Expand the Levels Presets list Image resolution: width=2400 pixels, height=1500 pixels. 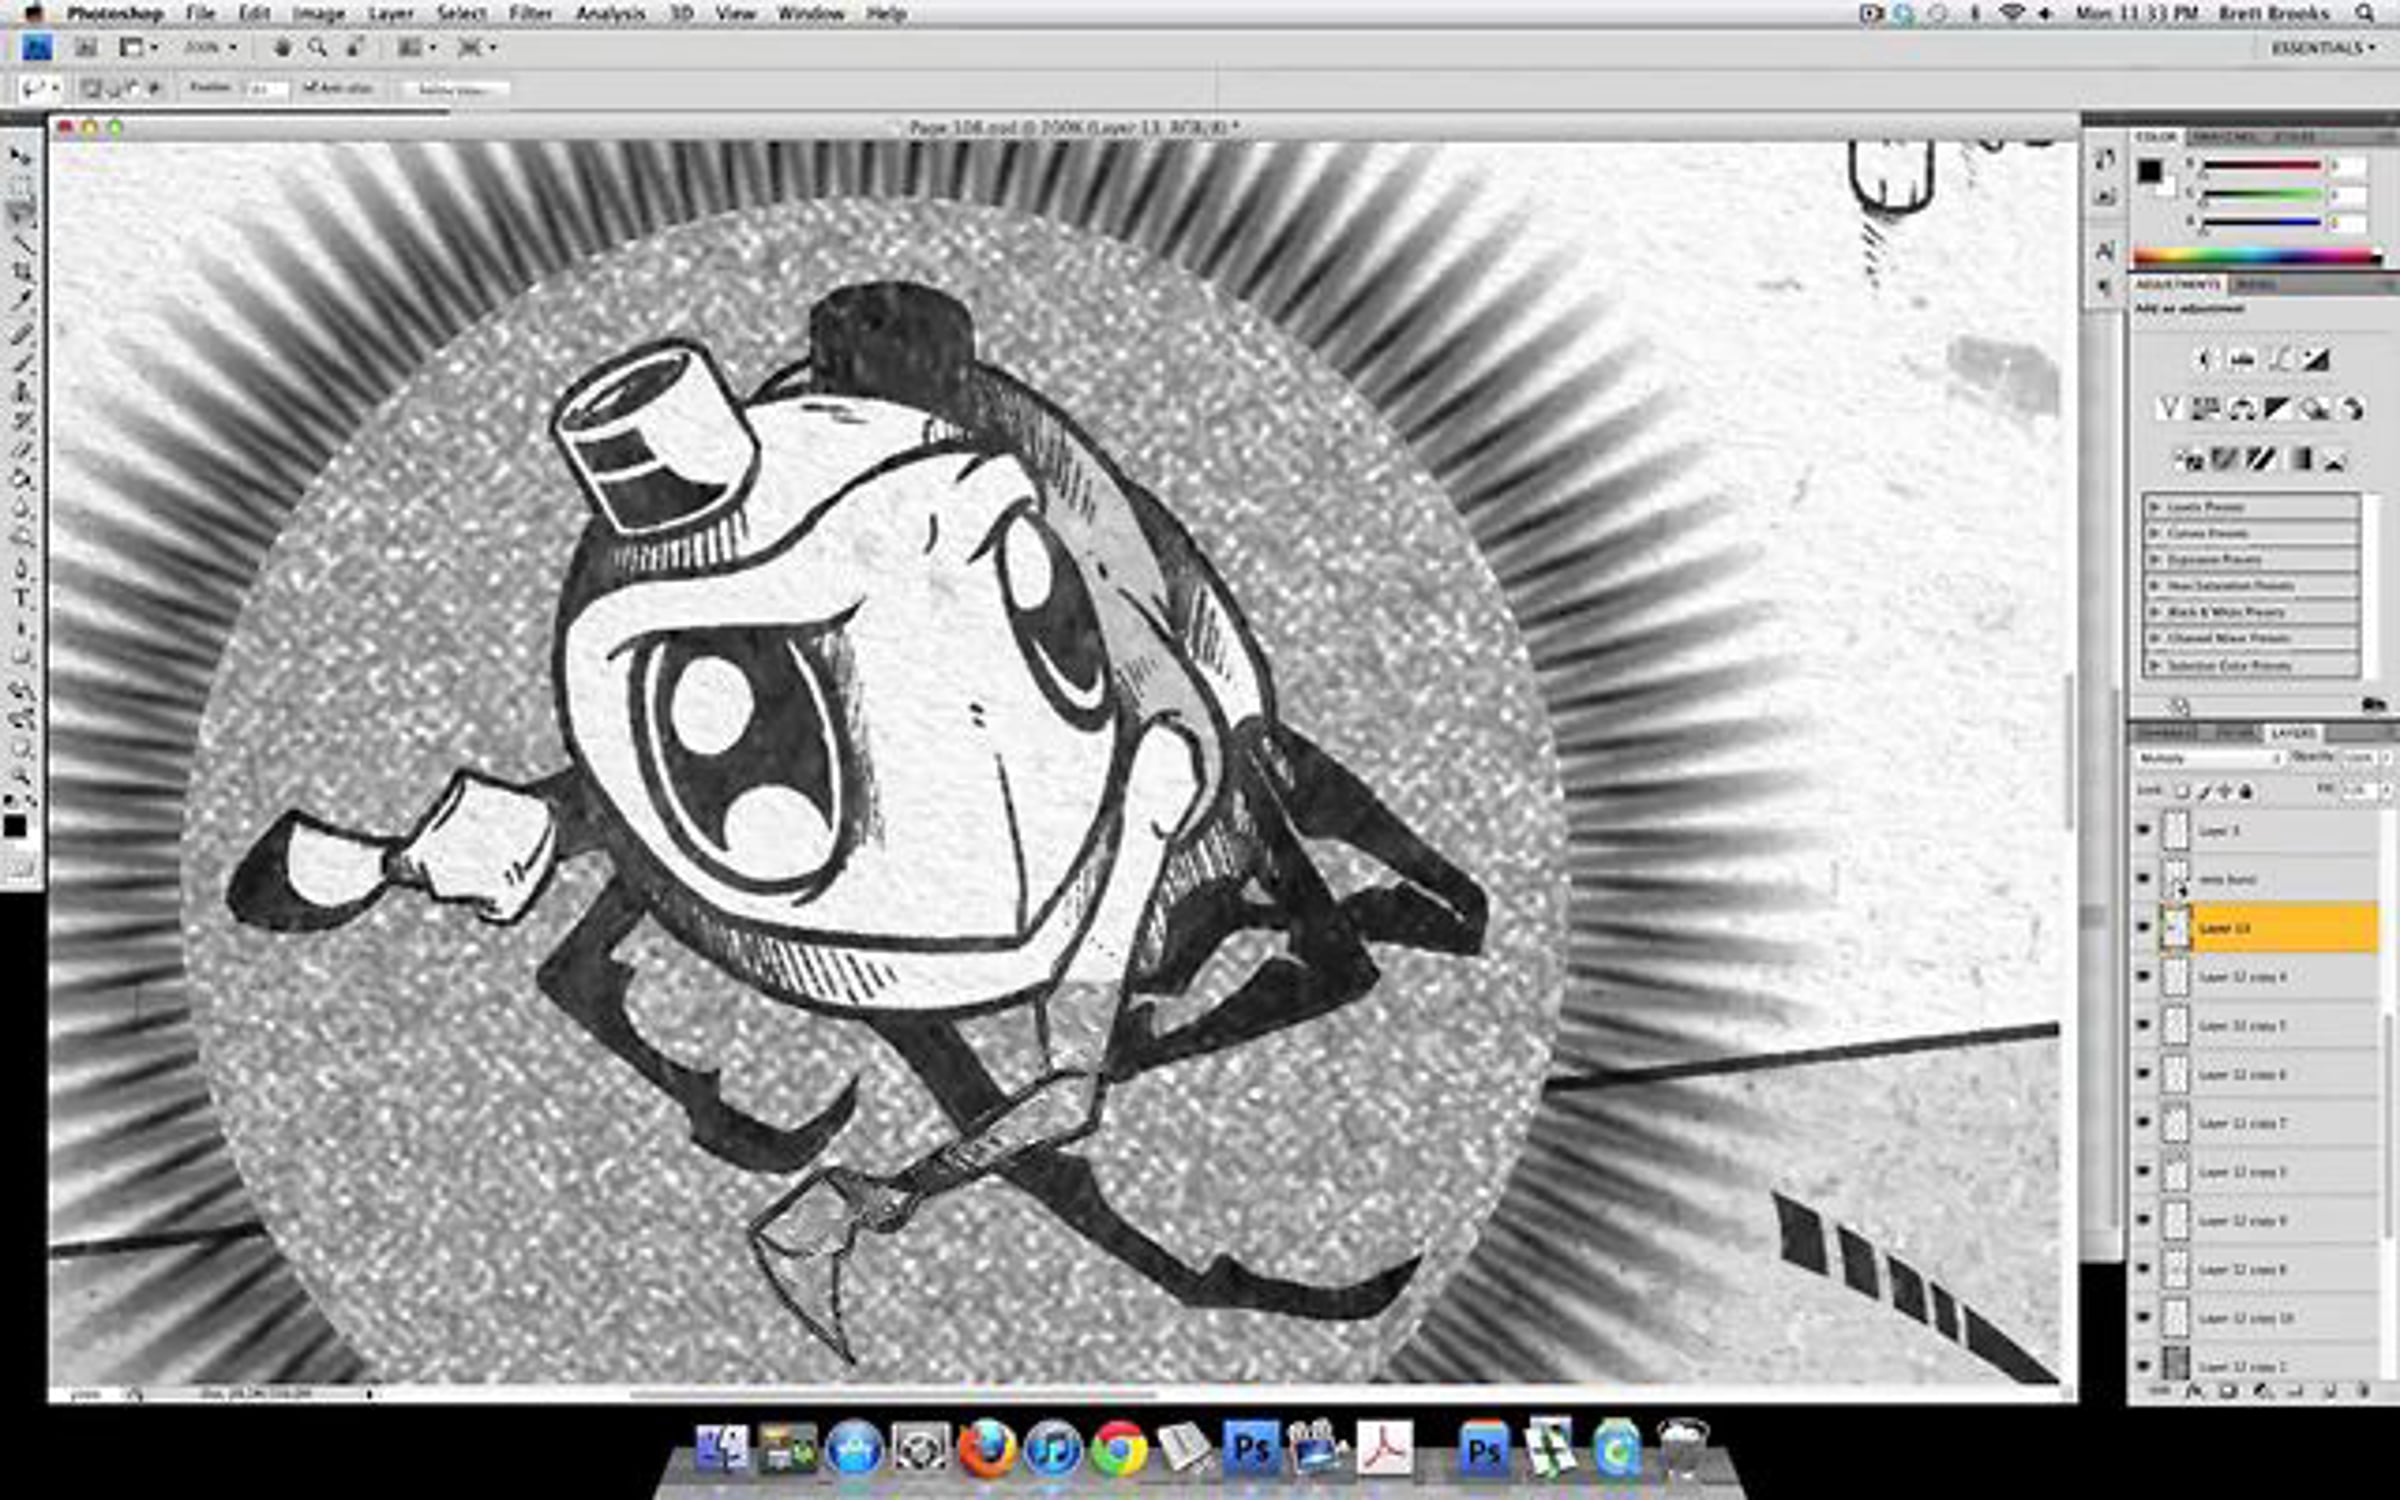coord(2156,507)
